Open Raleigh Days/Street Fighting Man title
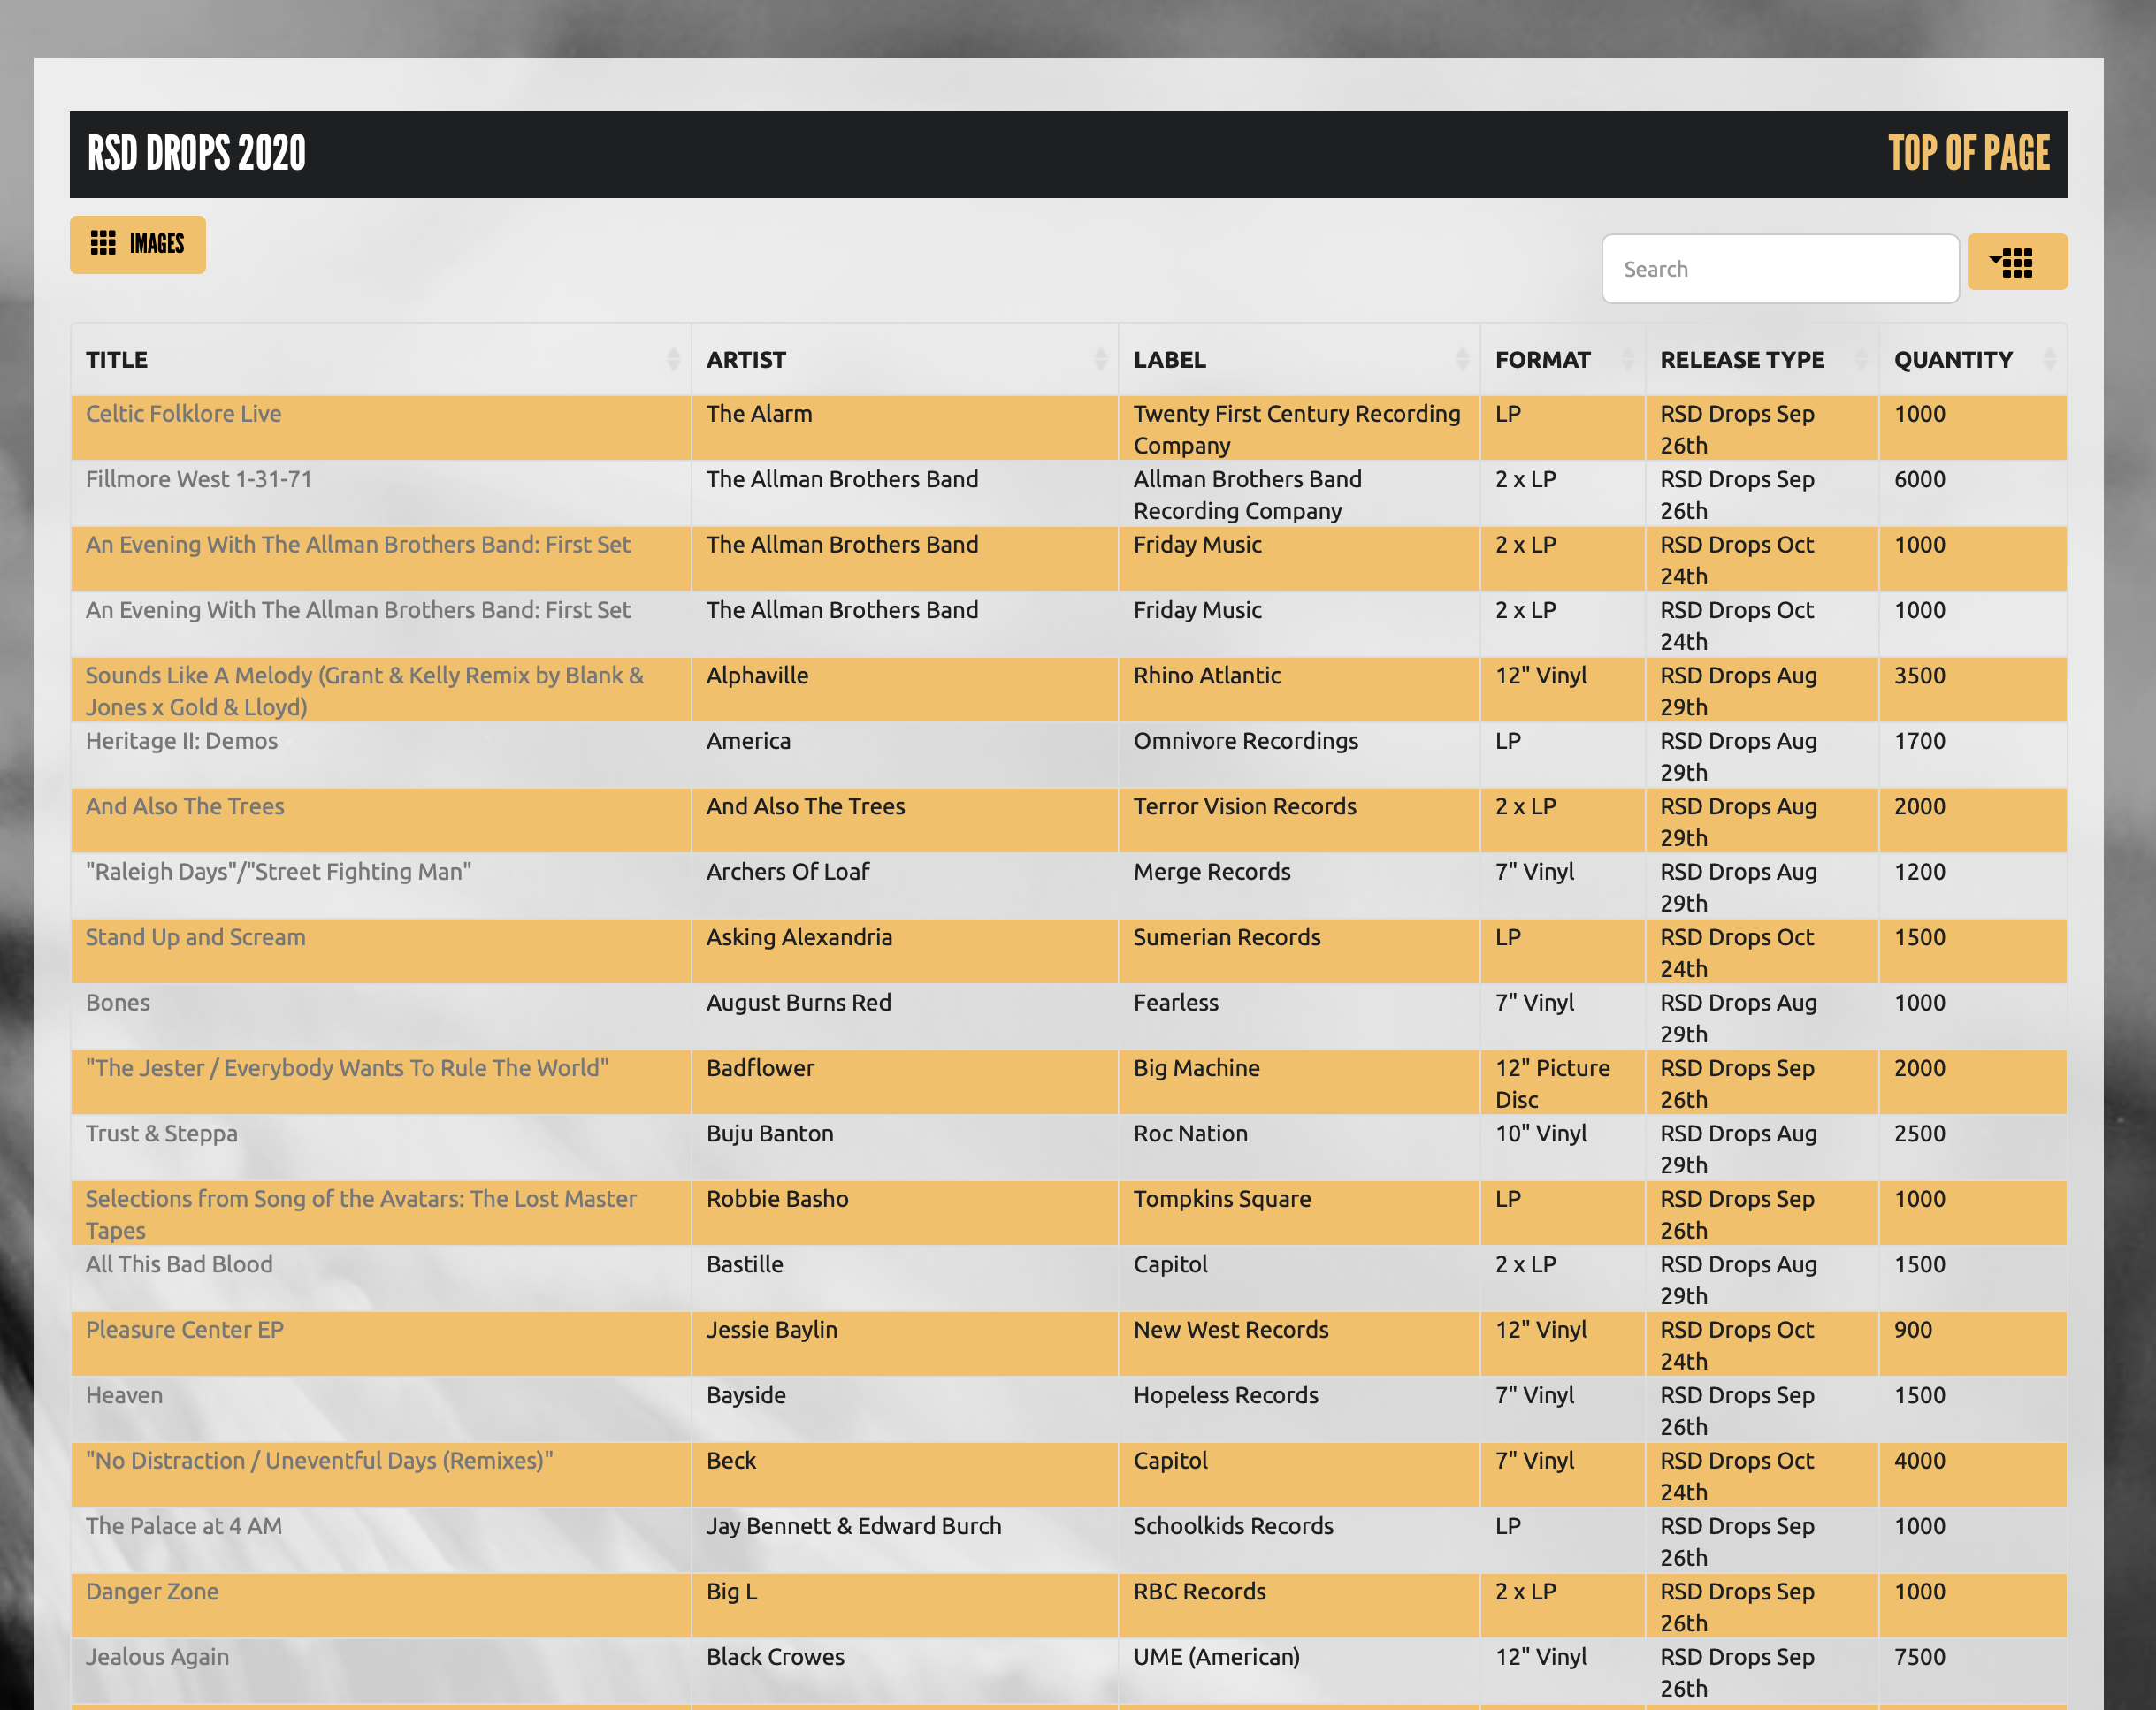Screen dimensions: 2156x1710 [x=278, y=872]
